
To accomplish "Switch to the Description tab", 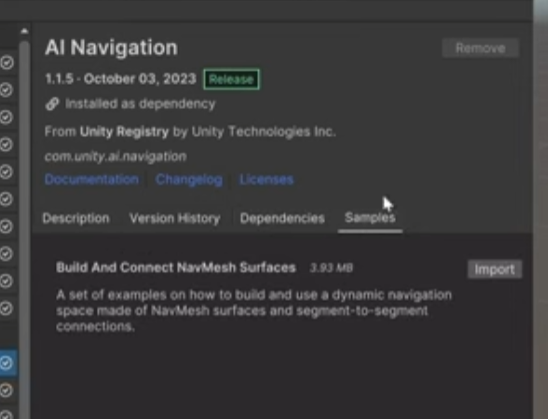I will pyautogui.click(x=76, y=218).
